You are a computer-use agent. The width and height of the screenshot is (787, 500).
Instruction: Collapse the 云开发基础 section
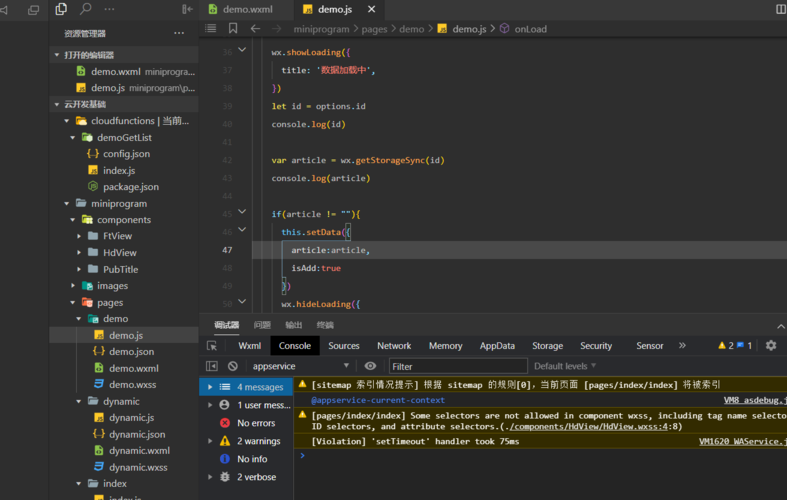coord(57,104)
